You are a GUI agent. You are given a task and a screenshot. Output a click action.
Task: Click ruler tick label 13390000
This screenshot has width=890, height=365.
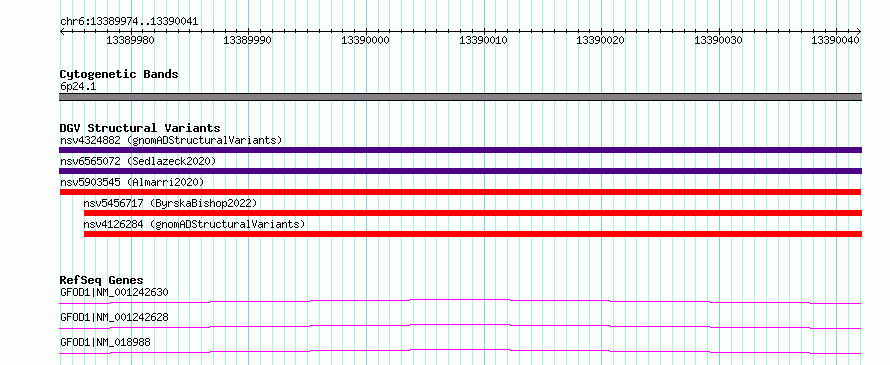click(365, 40)
